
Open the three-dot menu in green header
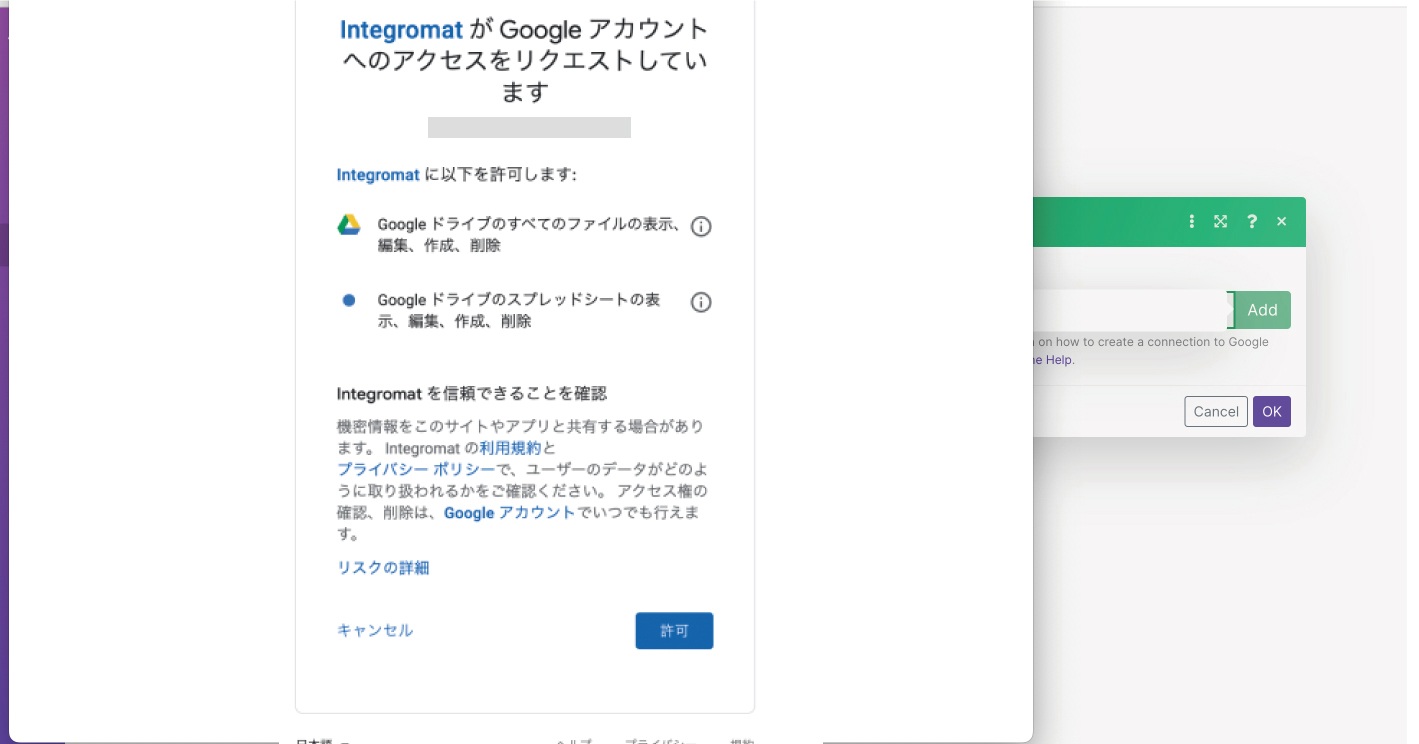pos(1191,222)
